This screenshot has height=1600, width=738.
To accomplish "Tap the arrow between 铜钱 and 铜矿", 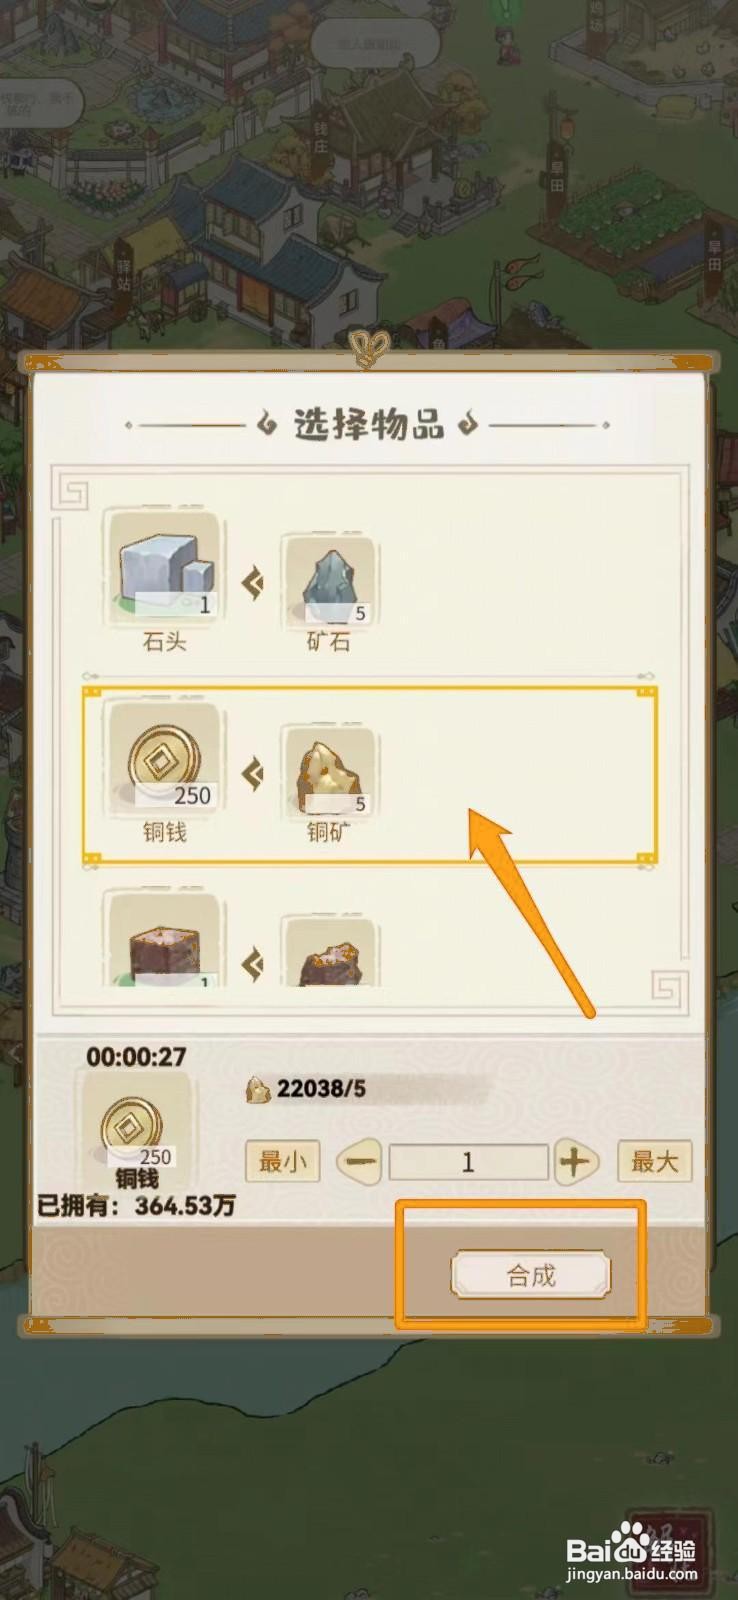I will click(253, 772).
